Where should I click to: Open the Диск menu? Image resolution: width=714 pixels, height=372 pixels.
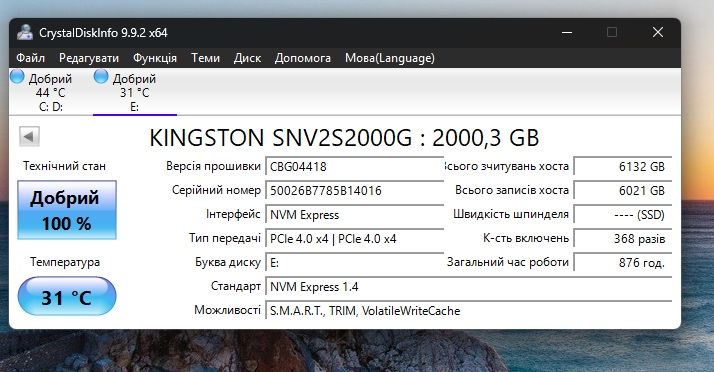[247, 58]
